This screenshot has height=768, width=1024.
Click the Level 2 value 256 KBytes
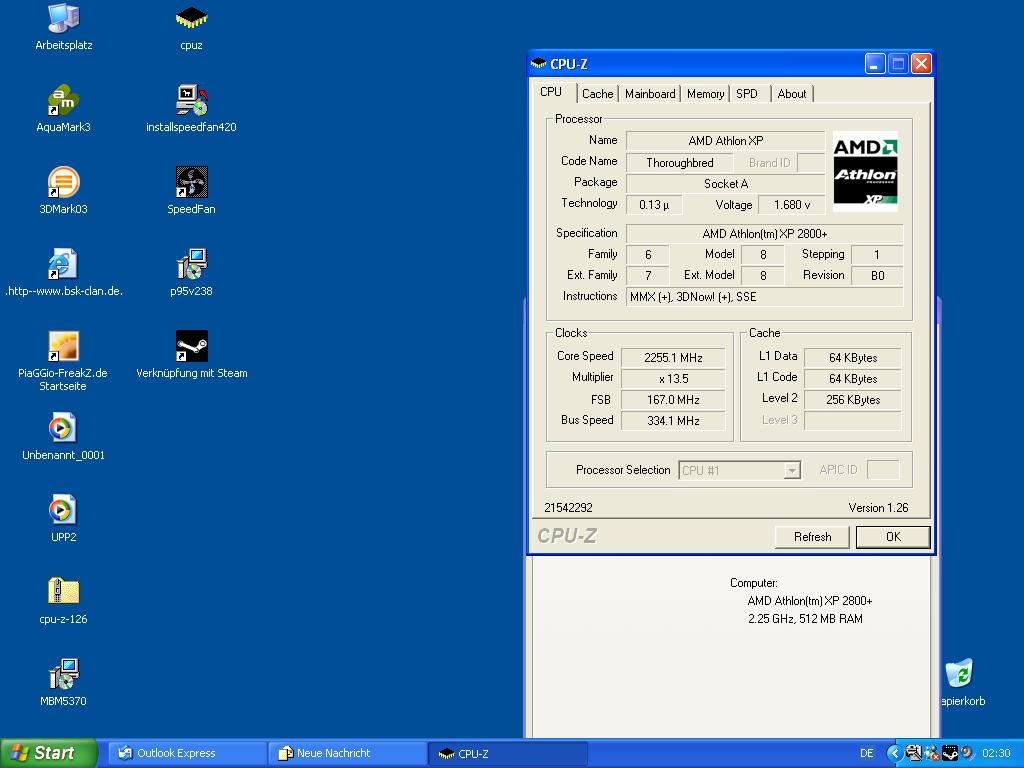[x=852, y=400]
